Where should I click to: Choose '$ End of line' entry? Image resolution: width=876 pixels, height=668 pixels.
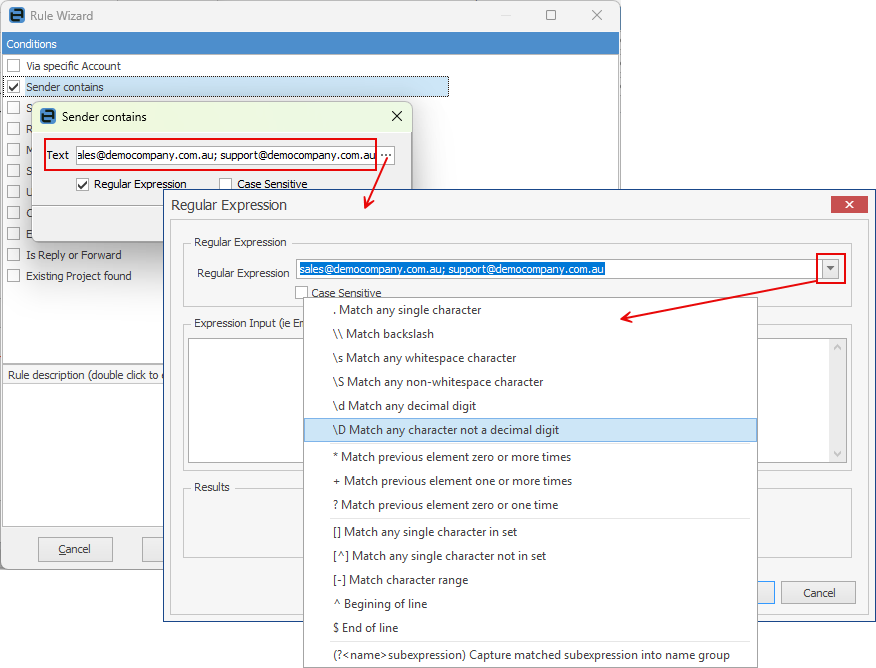click(530, 628)
